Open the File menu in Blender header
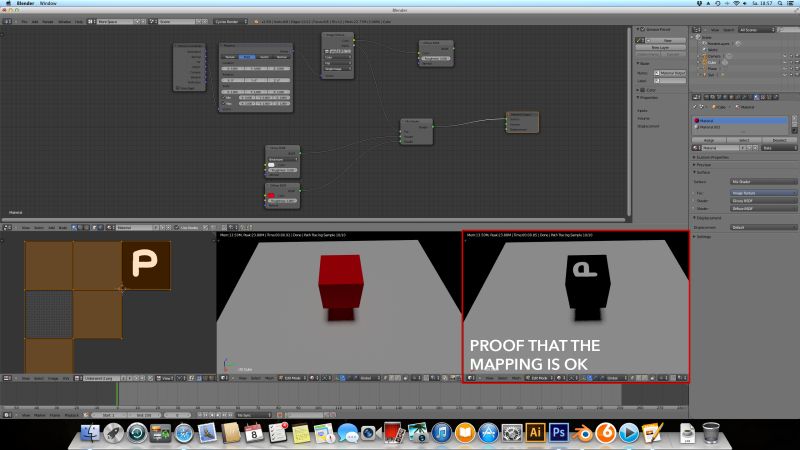 click(24, 21)
